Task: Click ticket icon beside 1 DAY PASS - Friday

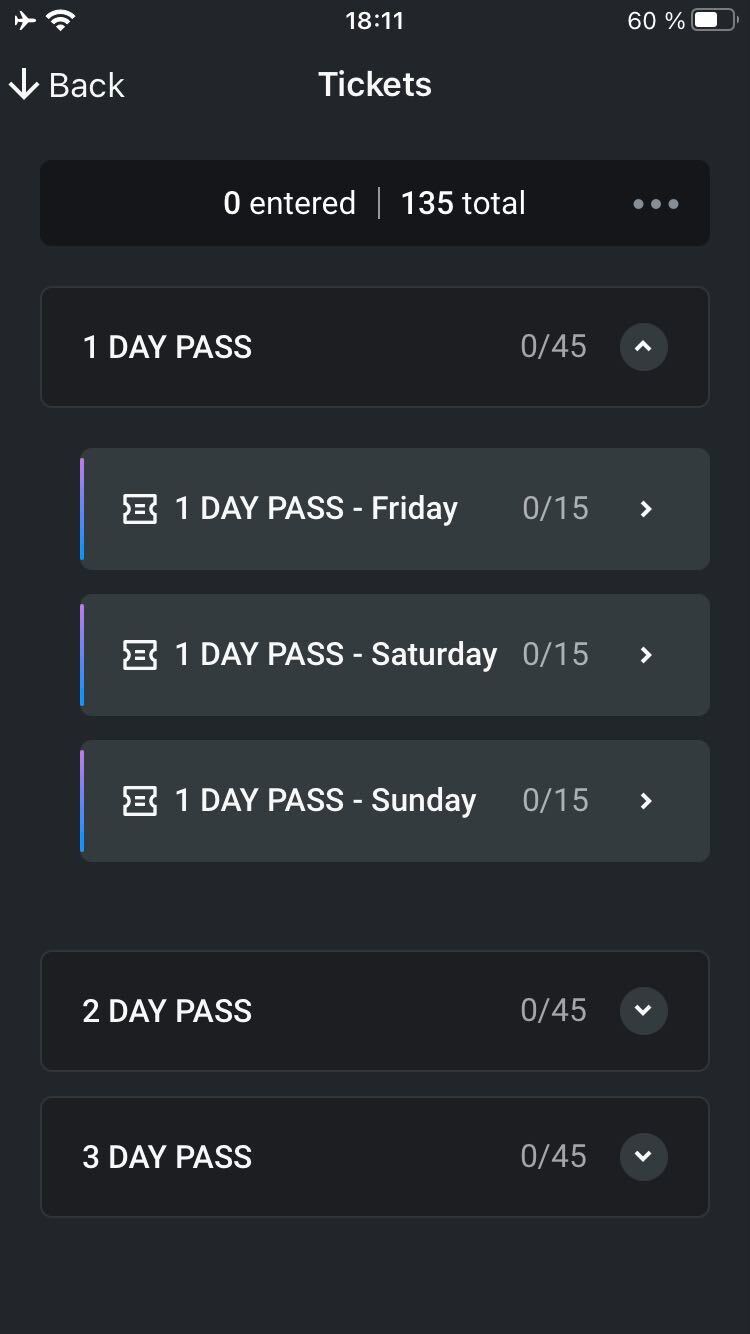Action: tap(139, 509)
